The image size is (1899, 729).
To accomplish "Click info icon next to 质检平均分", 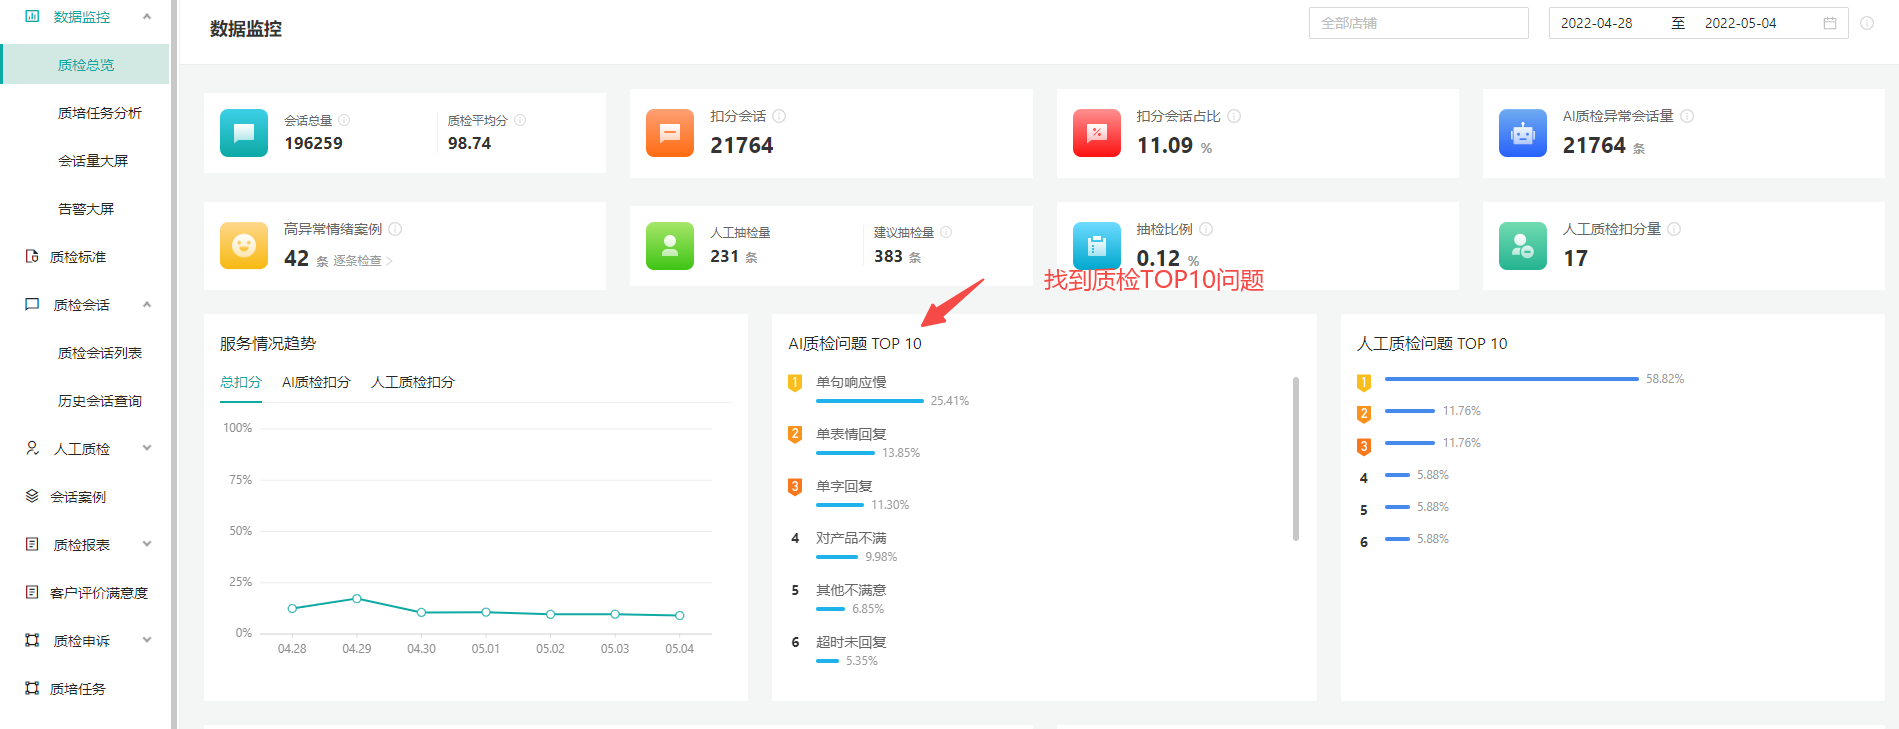I will 520,120.
